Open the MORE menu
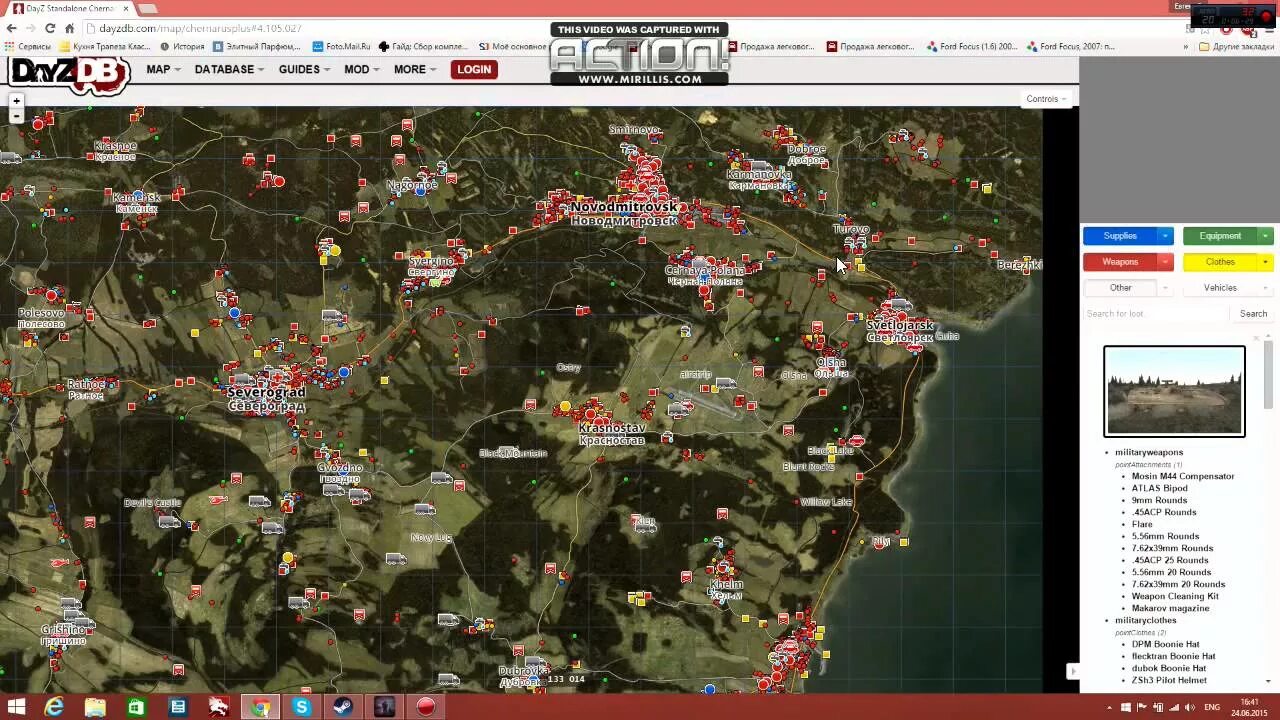The image size is (1280, 720). [x=415, y=70]
